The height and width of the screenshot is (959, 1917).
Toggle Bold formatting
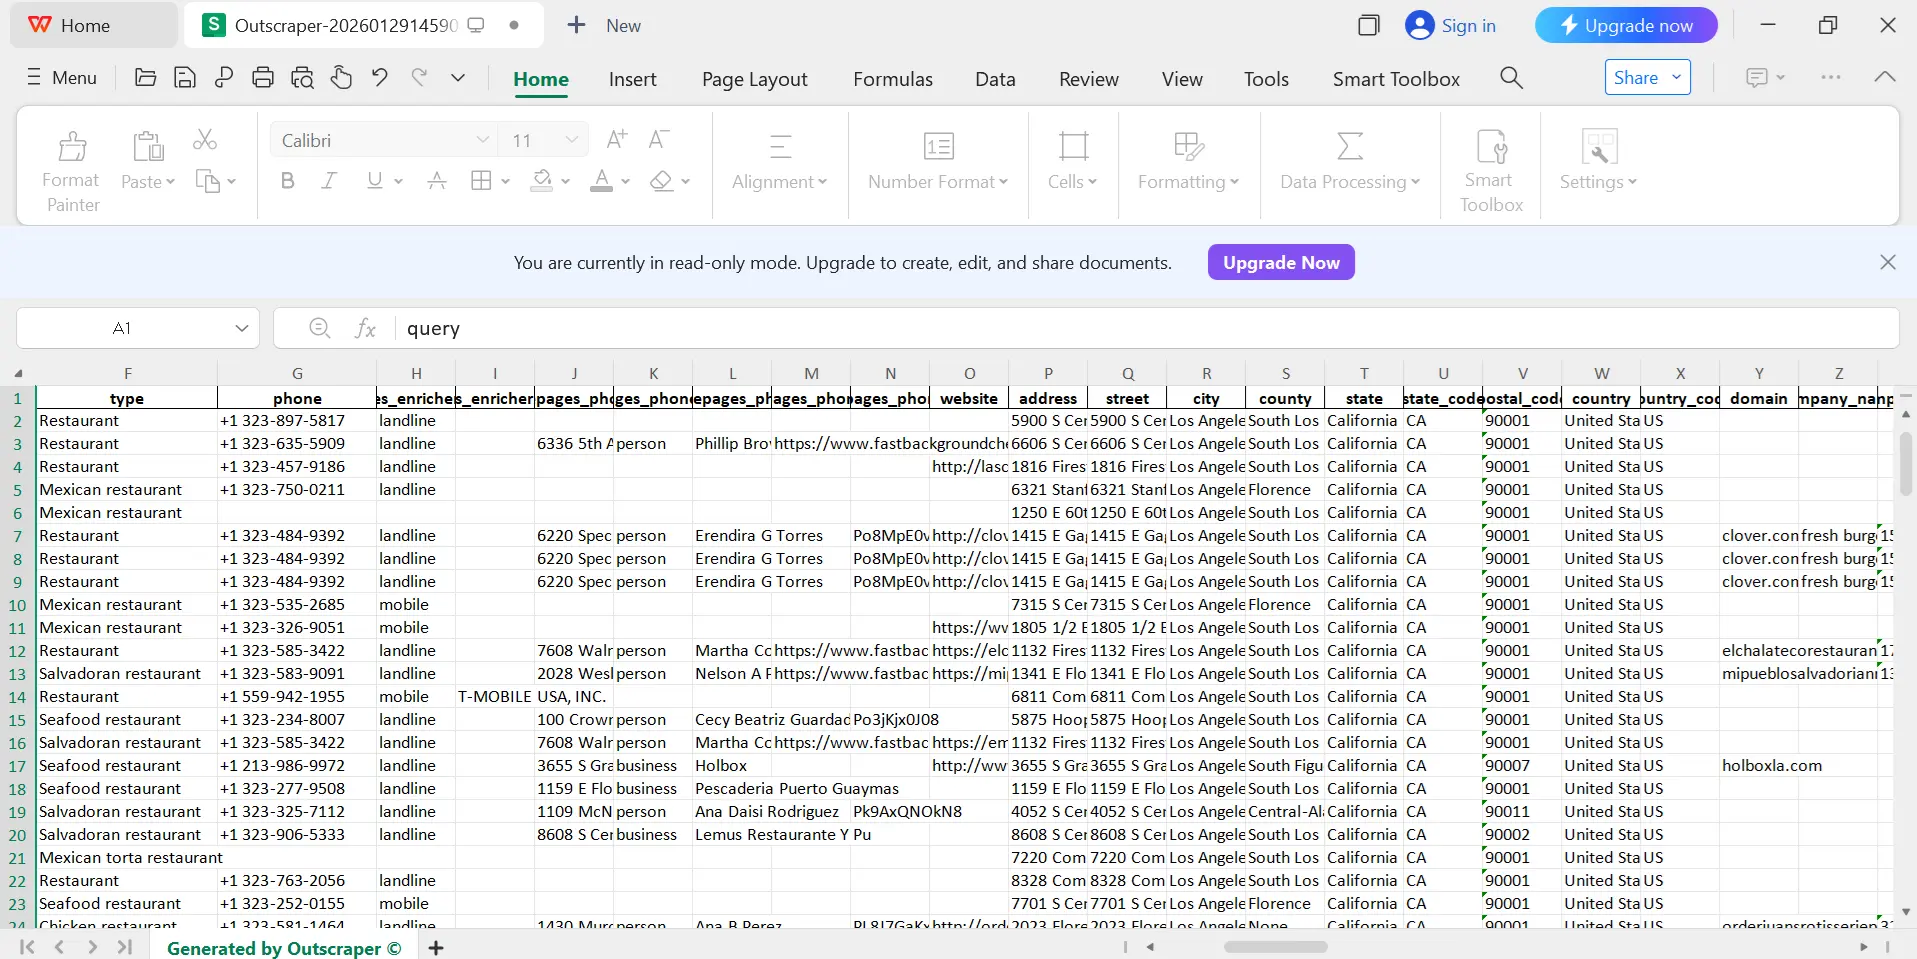(288, 181)
